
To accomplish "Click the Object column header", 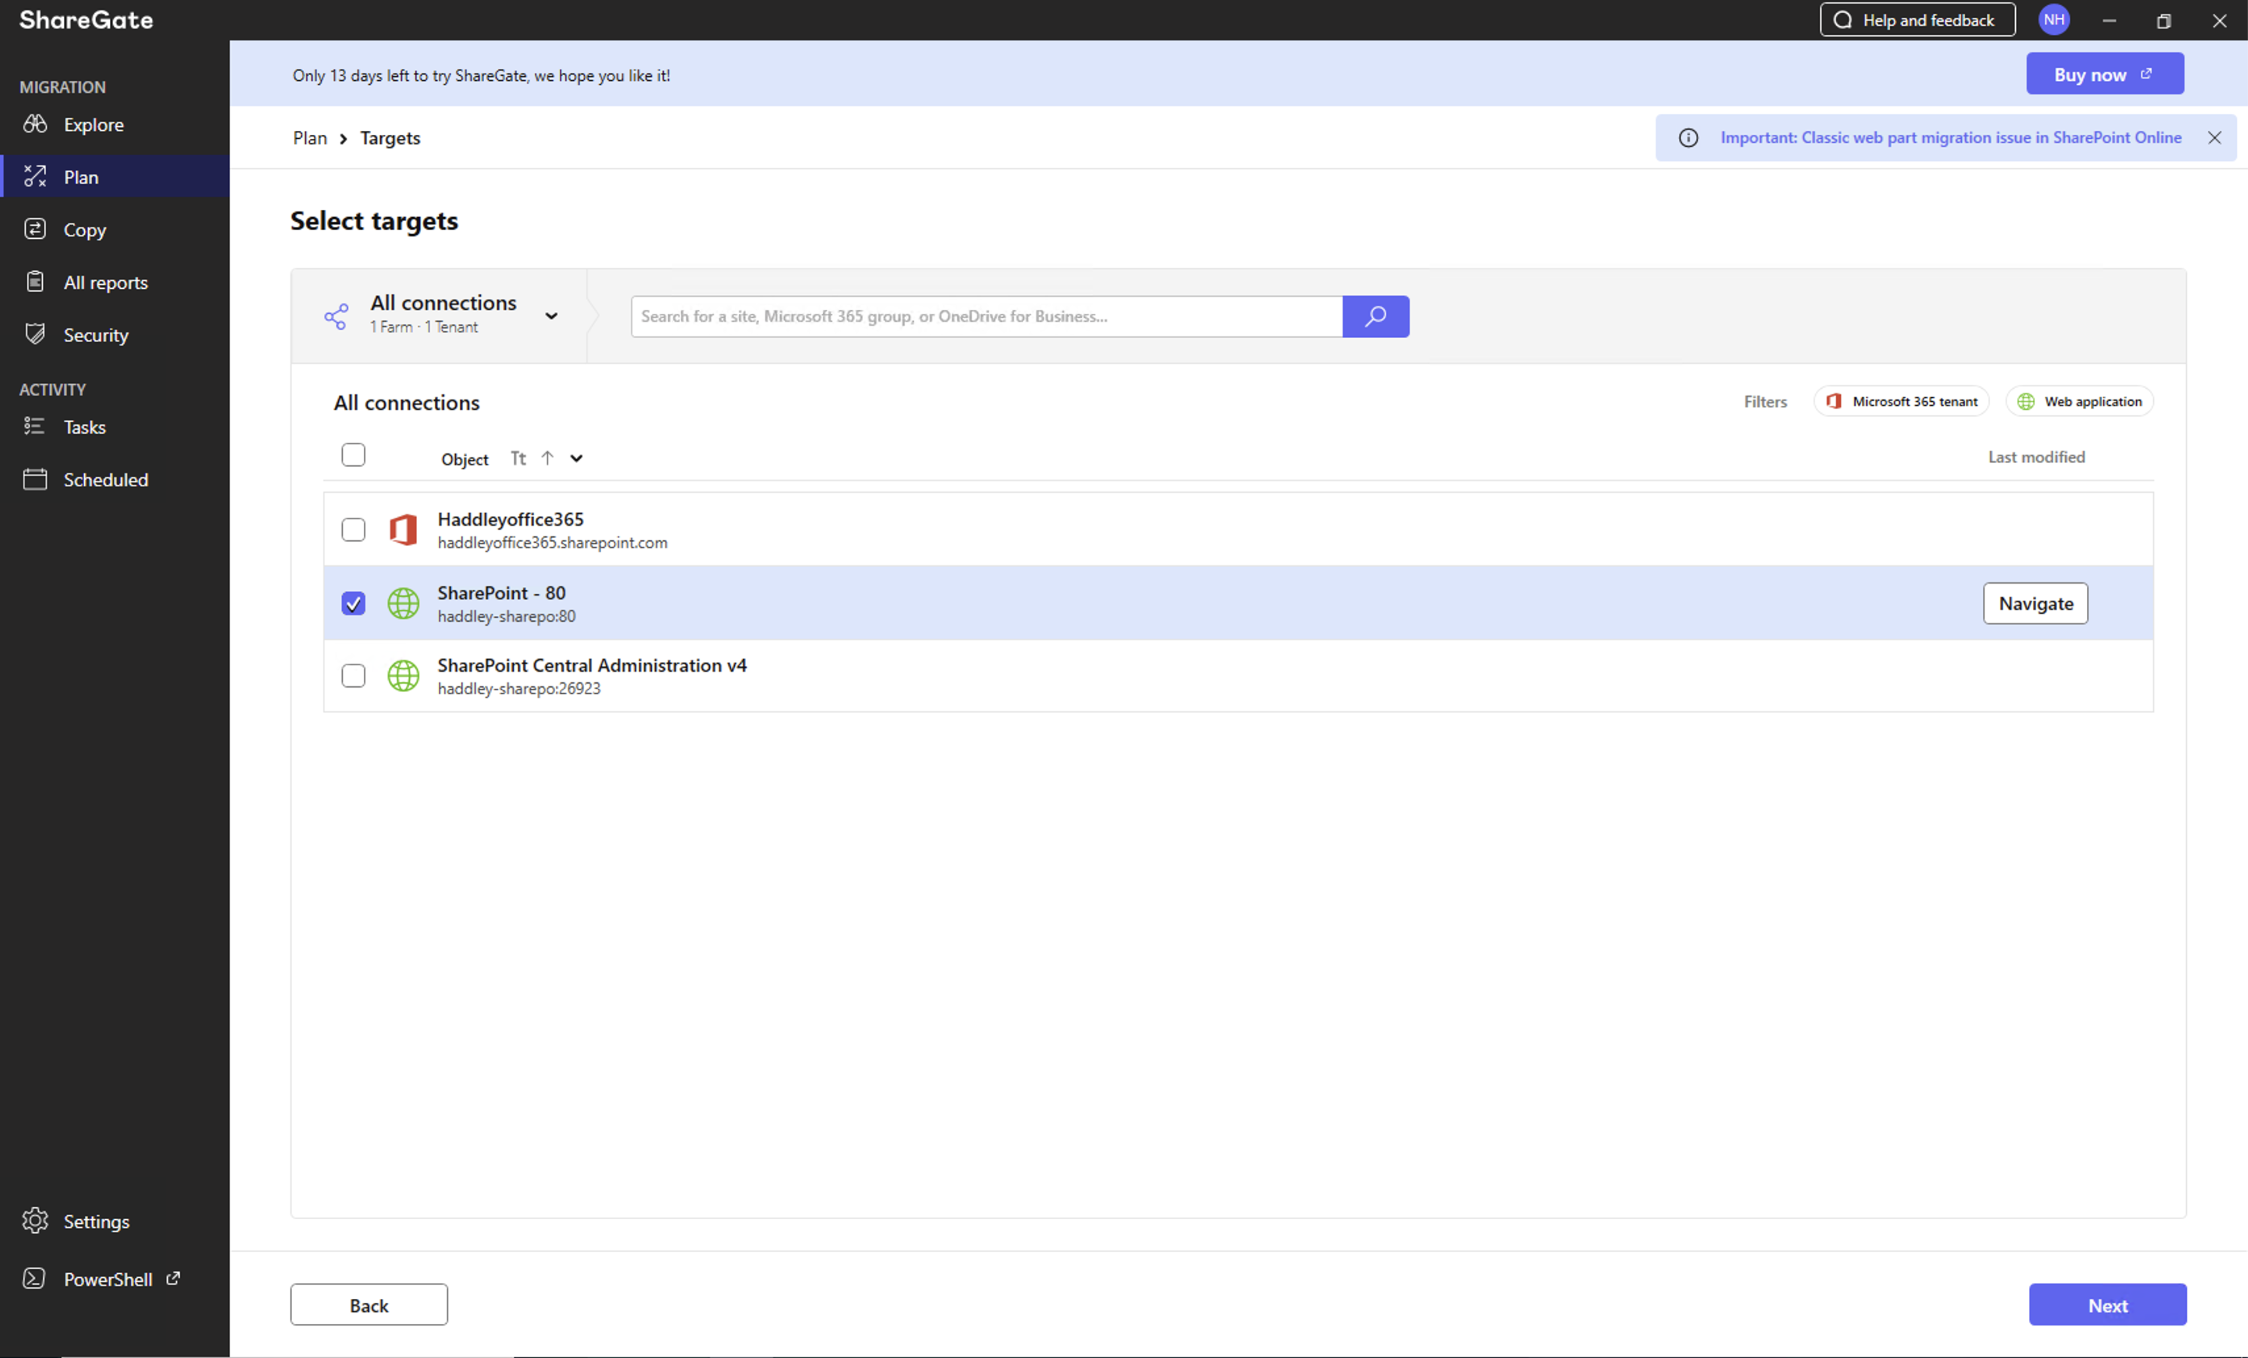I will (x=464, y=459).
